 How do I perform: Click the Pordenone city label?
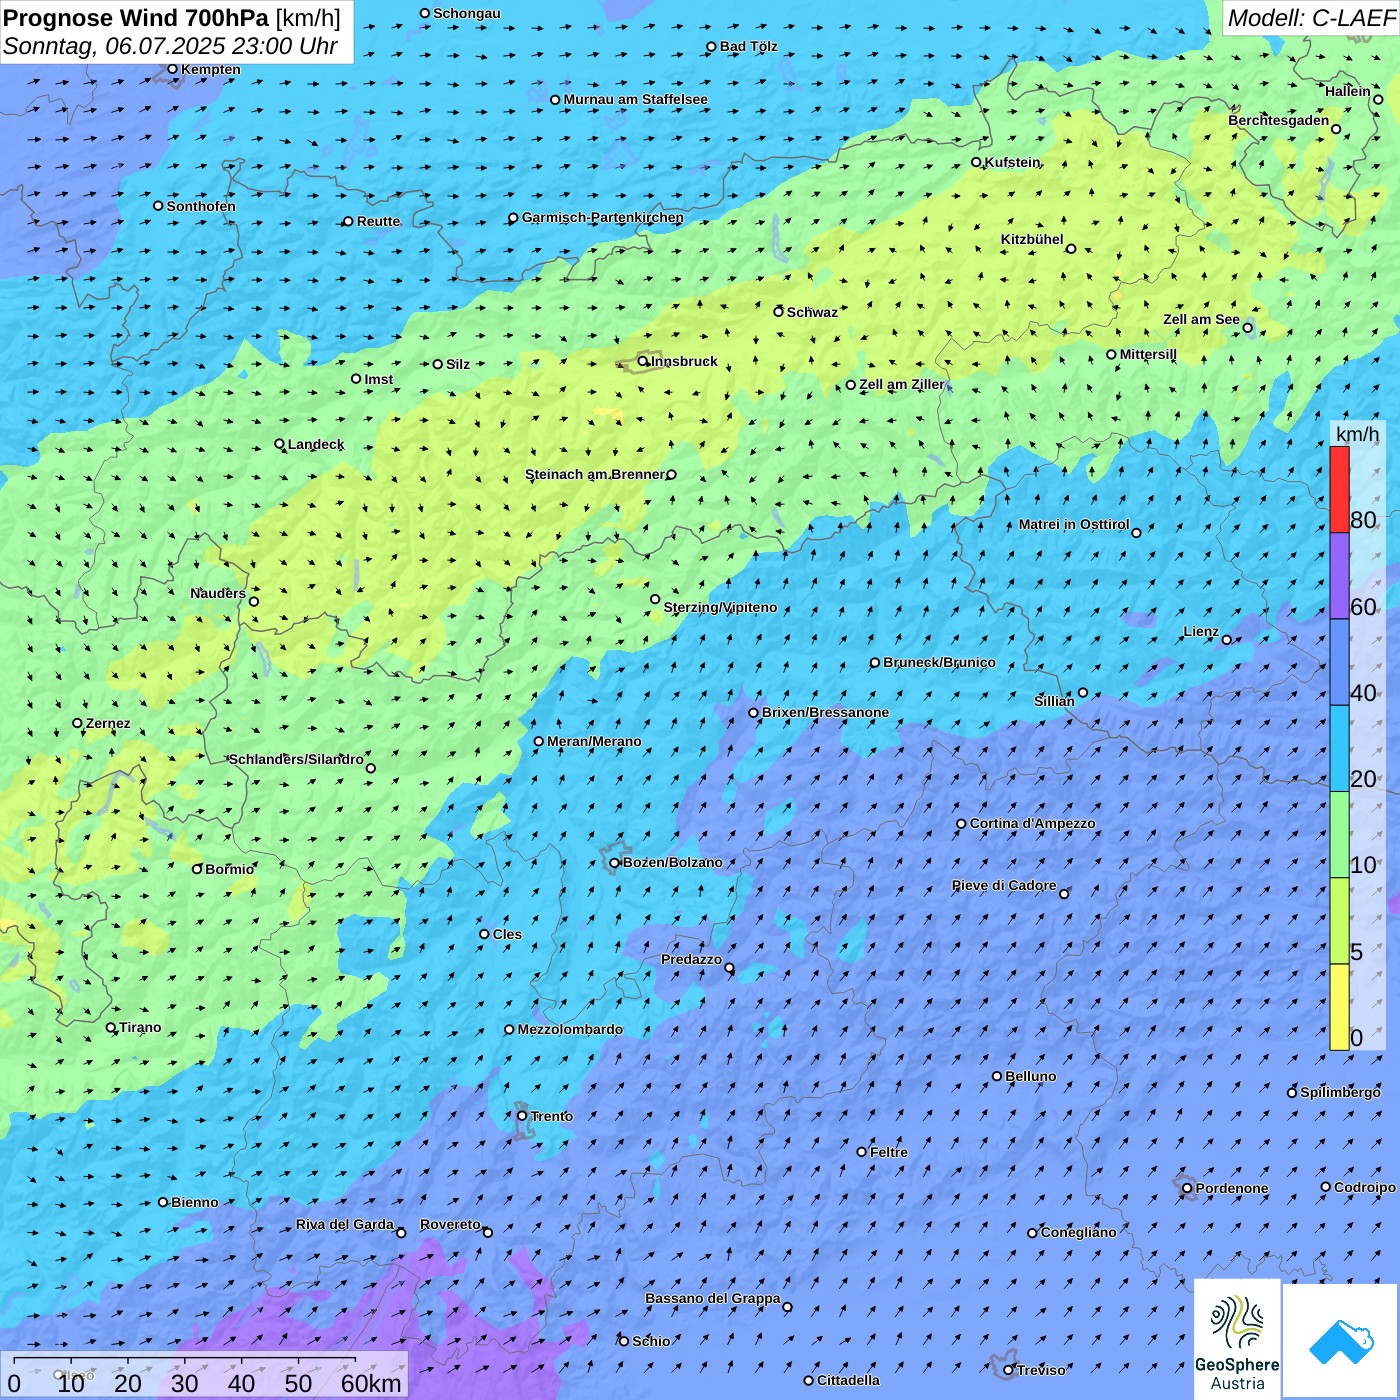1232,1188
